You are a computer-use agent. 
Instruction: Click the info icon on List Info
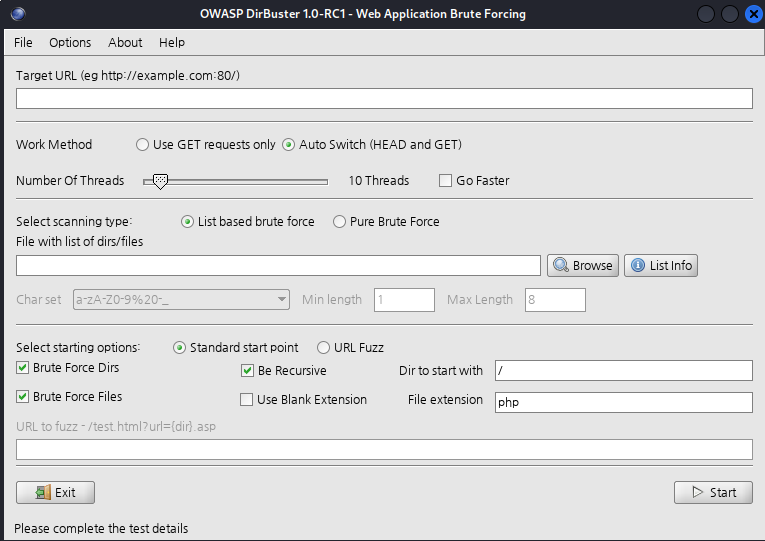pyautogui.click(x=638, y=265)
